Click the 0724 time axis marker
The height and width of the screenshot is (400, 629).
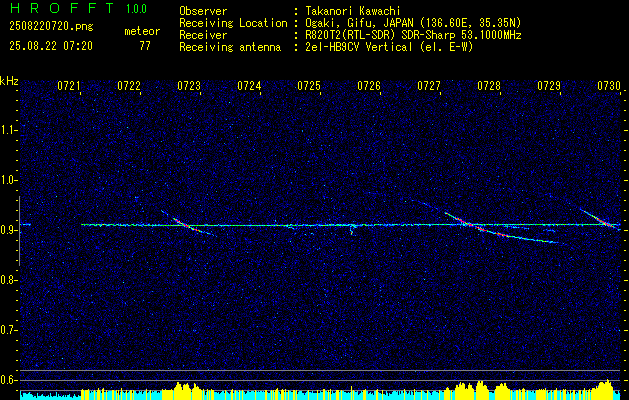point(249,86)
